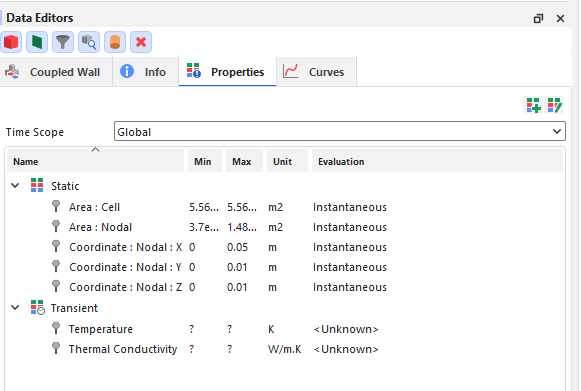Select the Static tree node
581x391 pixels.
(x=65, y=186)
